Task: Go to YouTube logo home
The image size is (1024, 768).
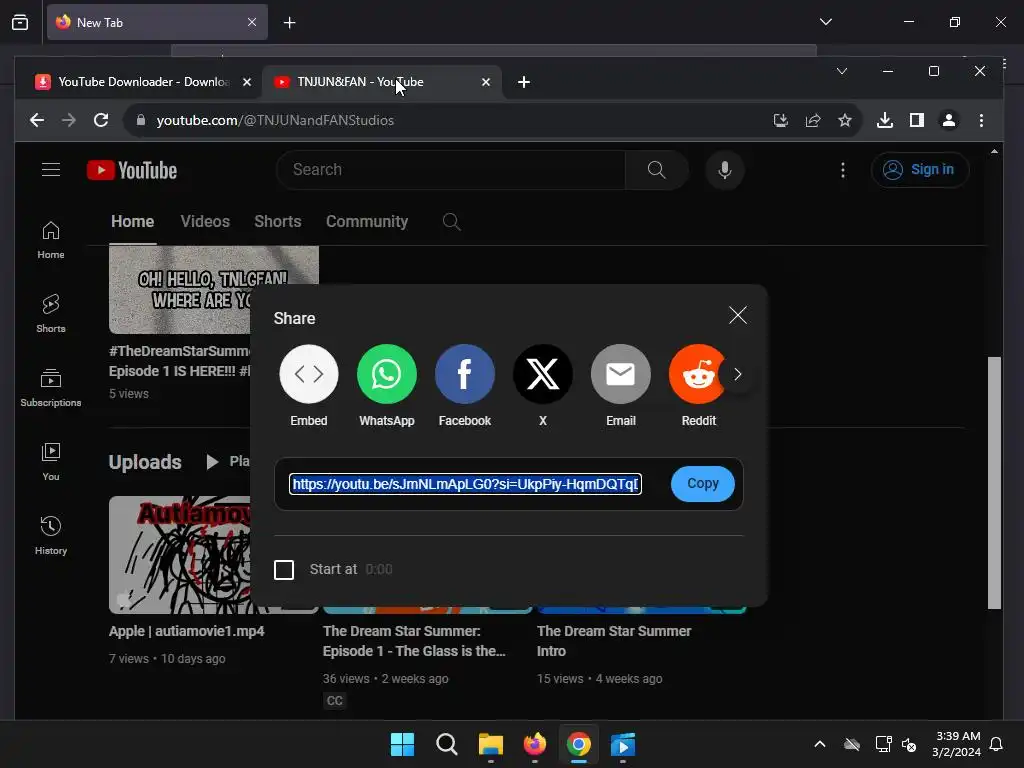Action: 132,170
